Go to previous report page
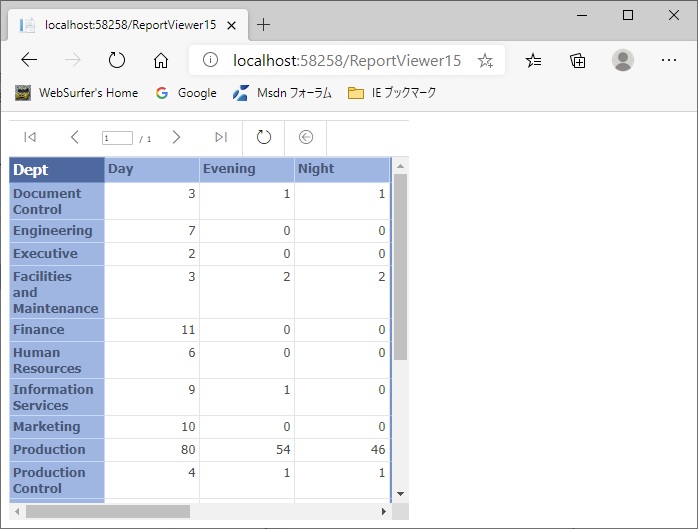 (x=75, y=137)
